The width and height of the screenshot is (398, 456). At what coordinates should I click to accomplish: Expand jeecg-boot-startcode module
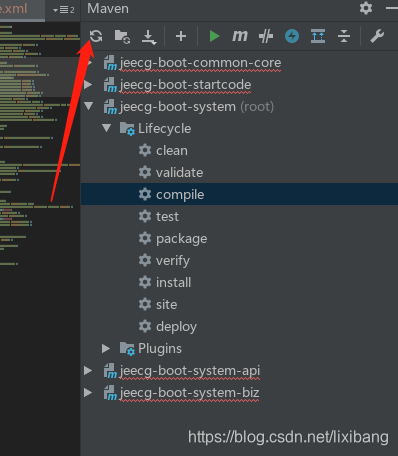[88, 84]
